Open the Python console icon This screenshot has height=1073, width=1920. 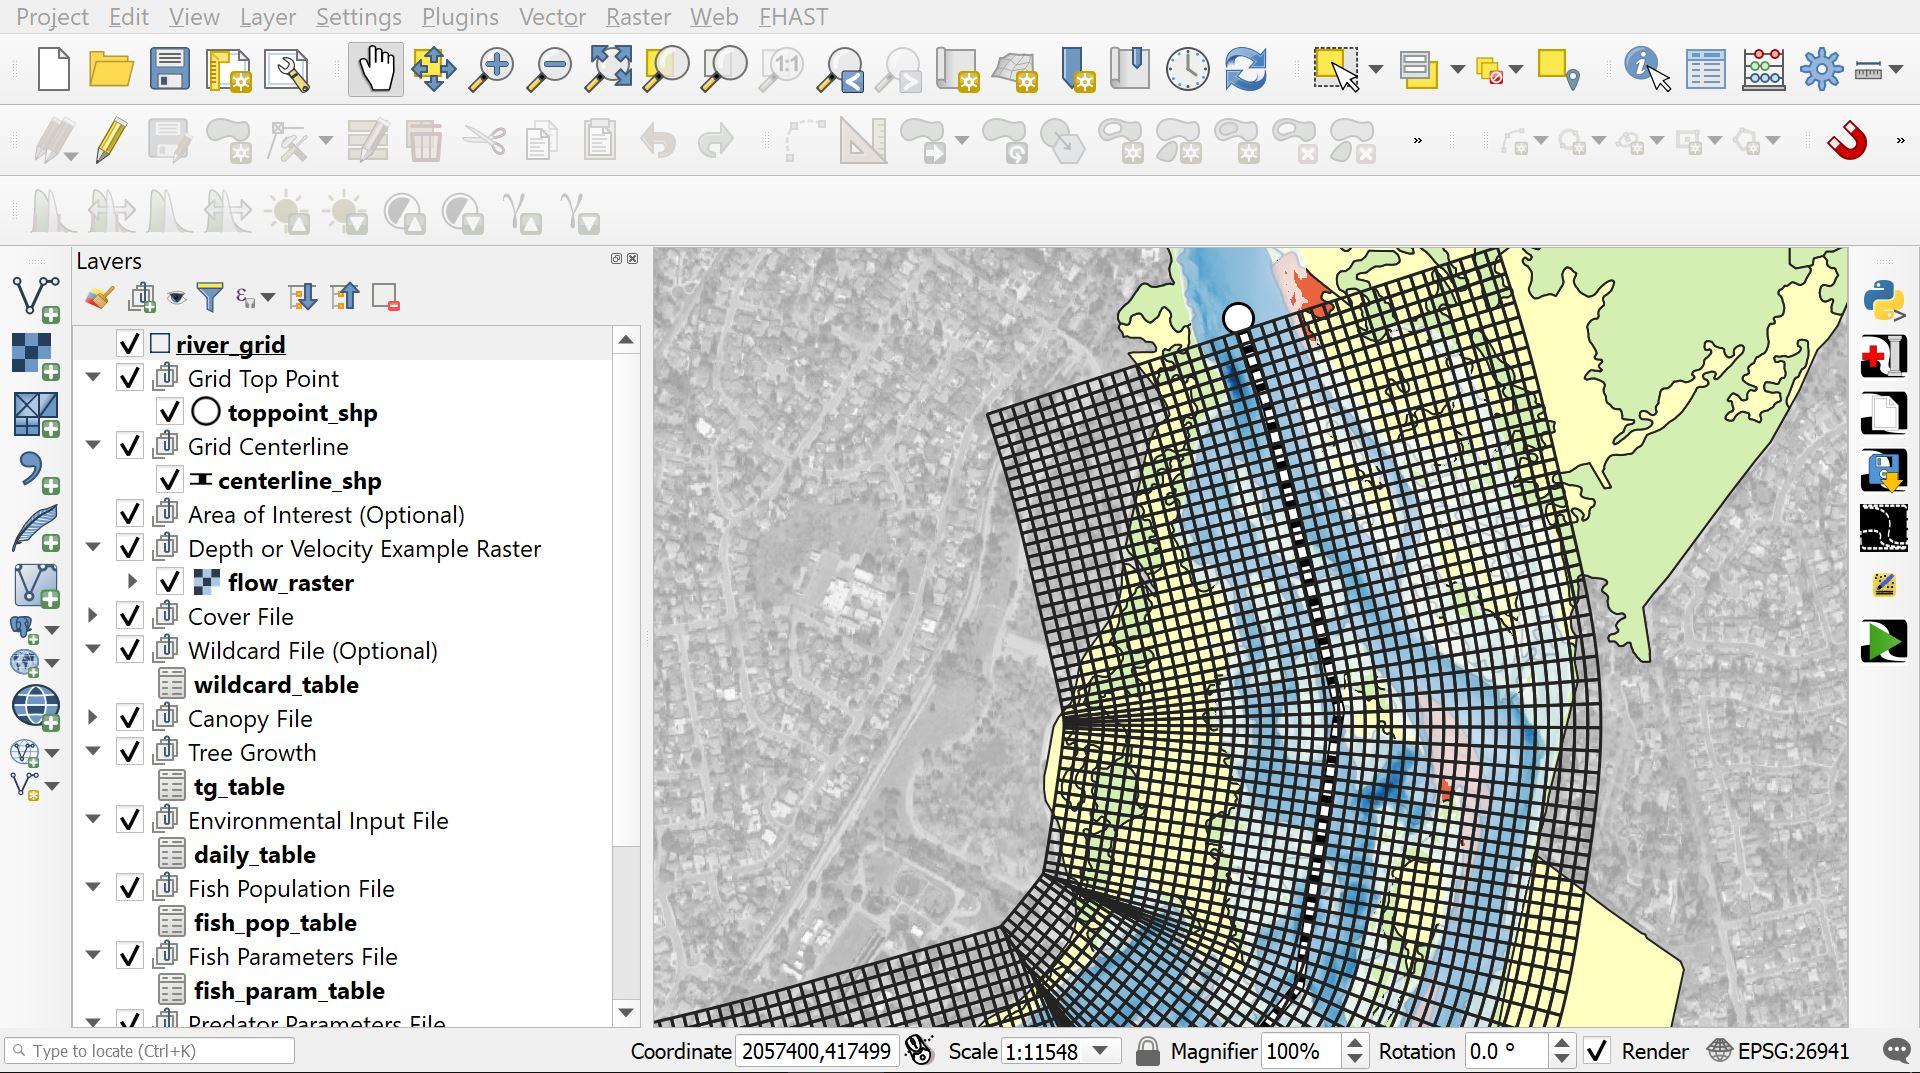(x=1884, y=301)
